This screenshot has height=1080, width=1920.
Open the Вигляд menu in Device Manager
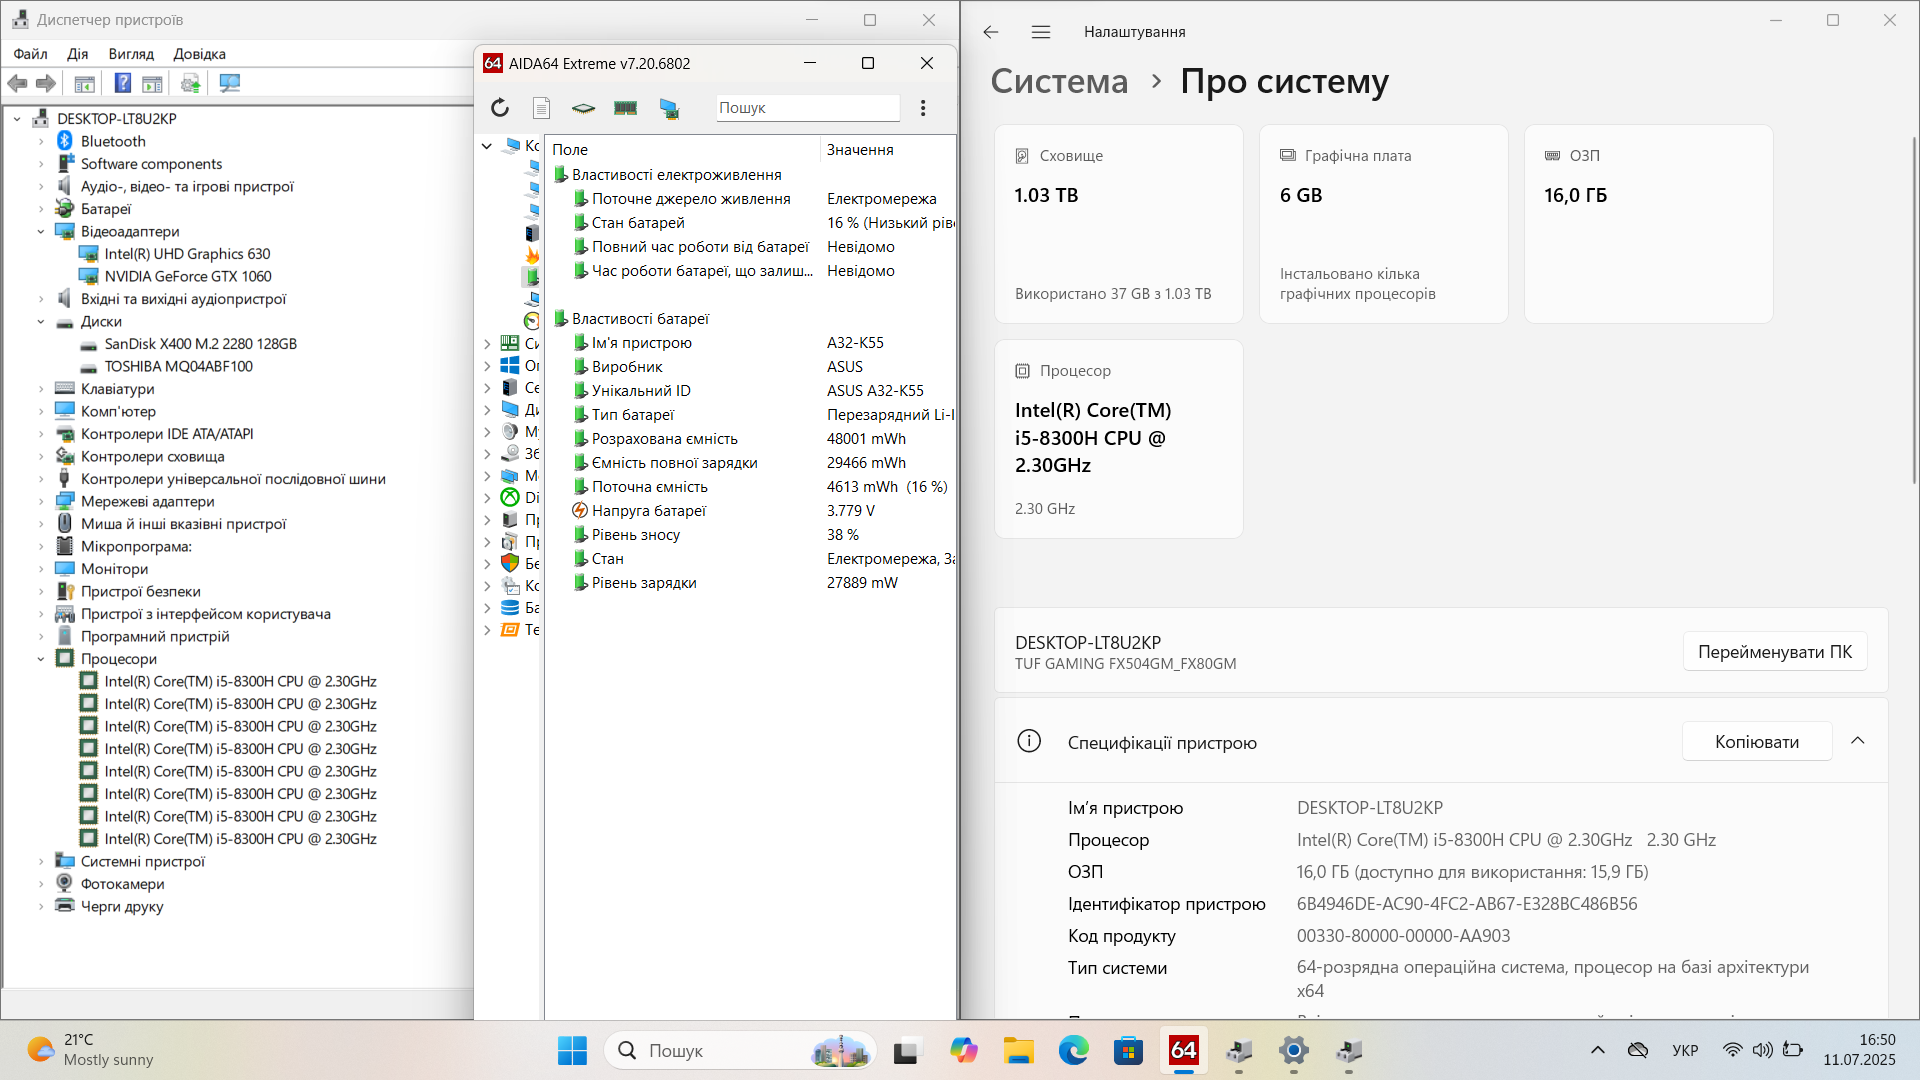131,54
